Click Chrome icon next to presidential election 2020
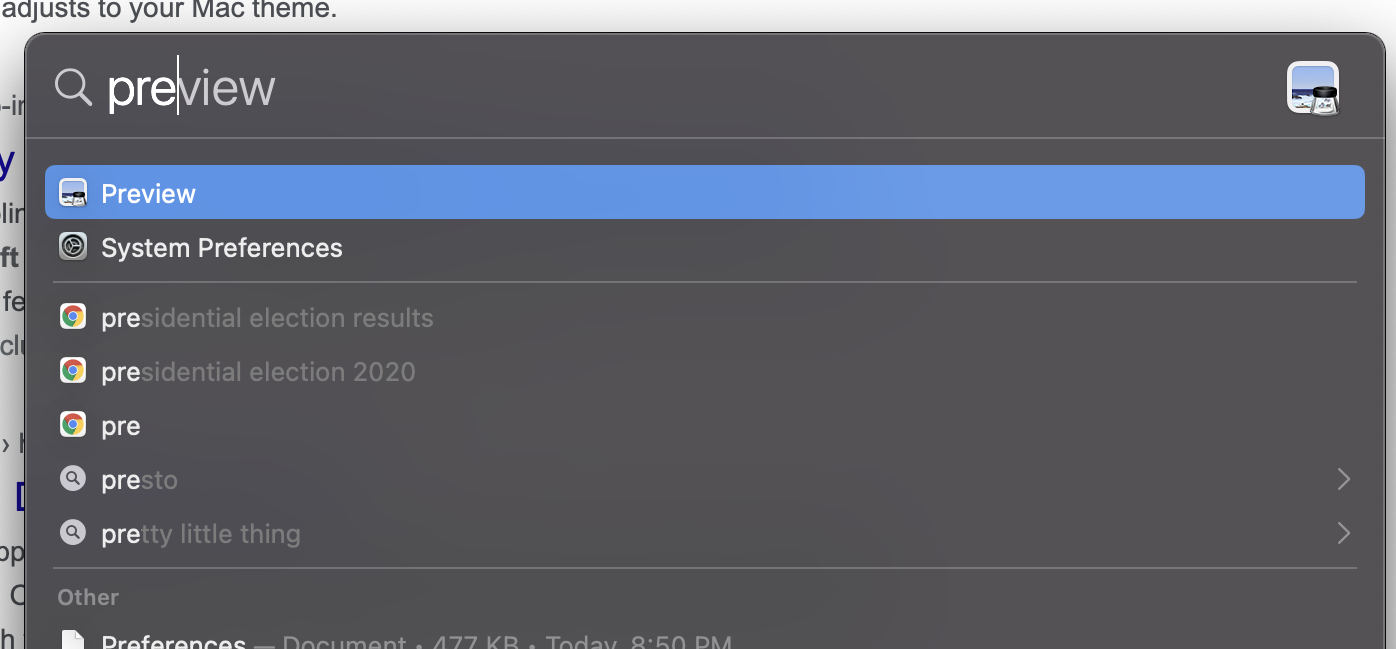Image resolution: width=1396 pixels, height=649 pixels. 73,371
